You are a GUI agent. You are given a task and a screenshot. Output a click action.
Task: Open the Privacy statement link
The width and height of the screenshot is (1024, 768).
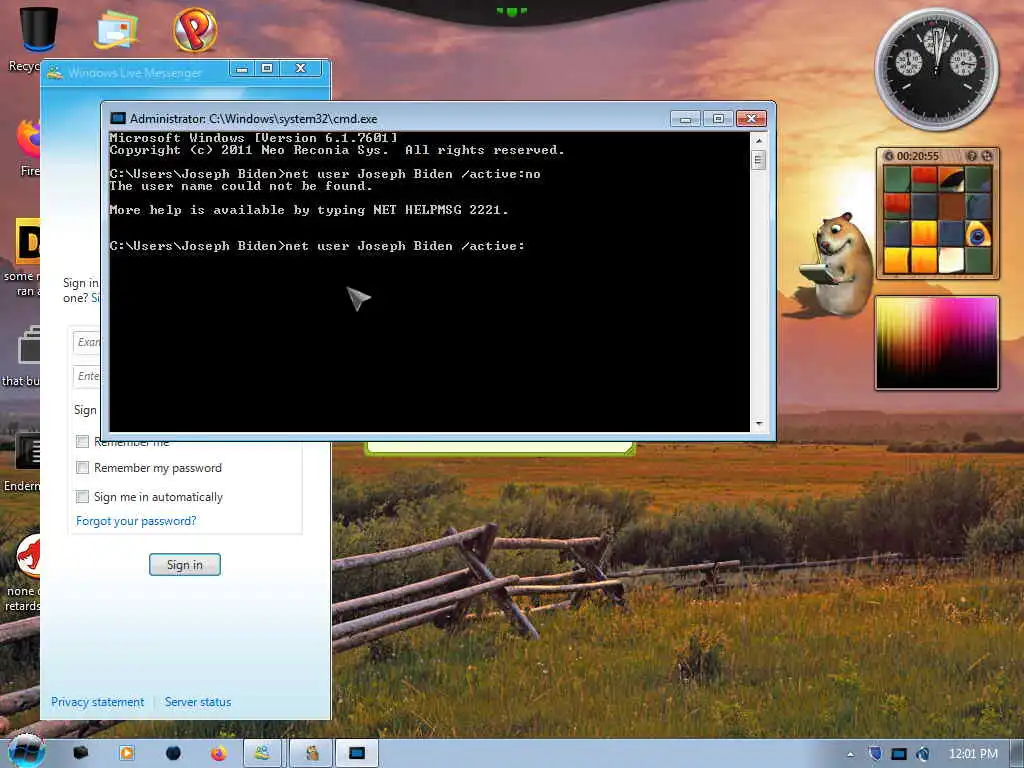point(97,702)
